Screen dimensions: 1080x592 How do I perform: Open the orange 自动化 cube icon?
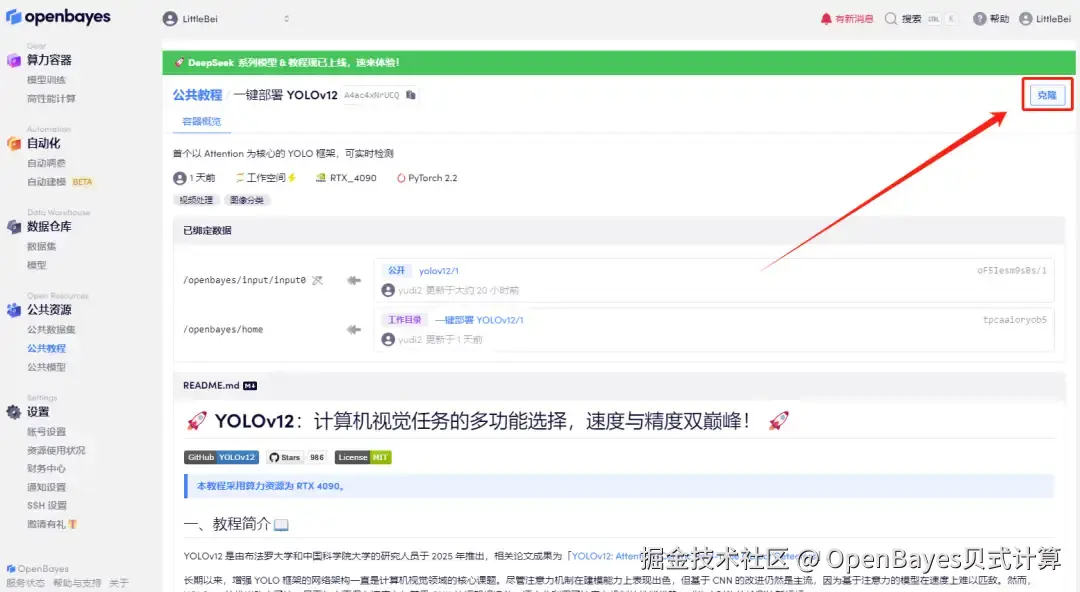pyautogui.click(x=14, y=143)
